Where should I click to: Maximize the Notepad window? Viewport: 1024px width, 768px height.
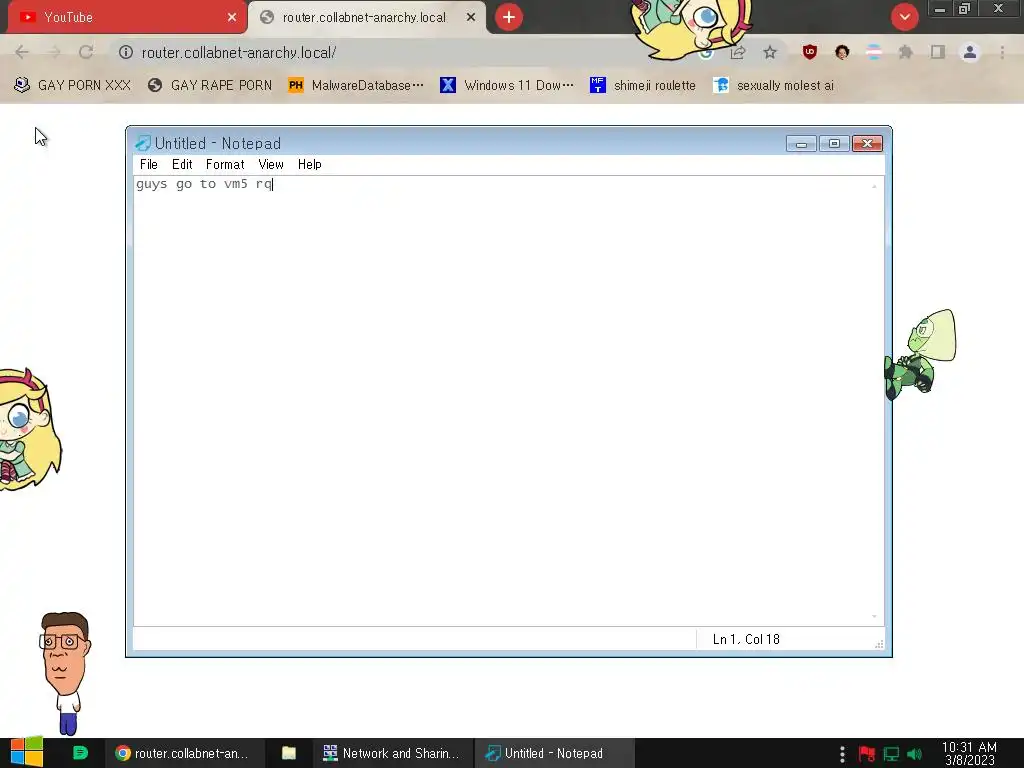pos(834,144)
